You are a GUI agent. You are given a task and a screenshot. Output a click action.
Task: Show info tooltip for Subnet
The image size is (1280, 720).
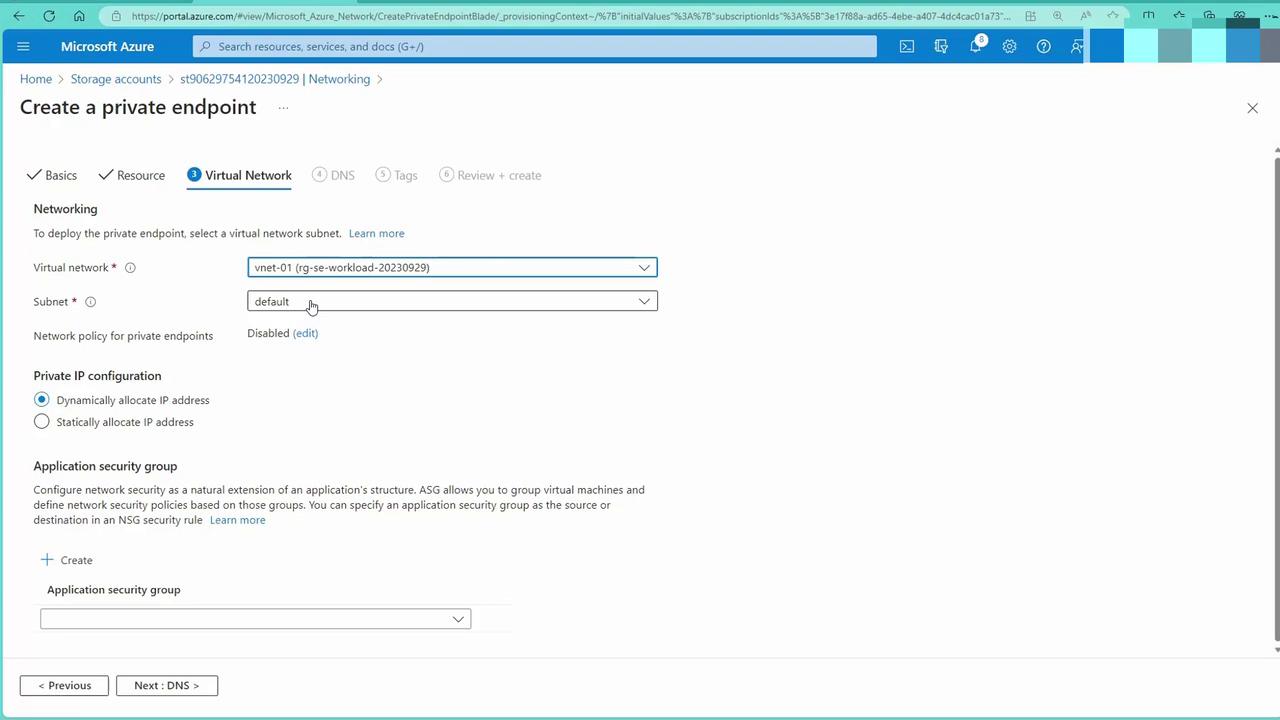(90, 302)
